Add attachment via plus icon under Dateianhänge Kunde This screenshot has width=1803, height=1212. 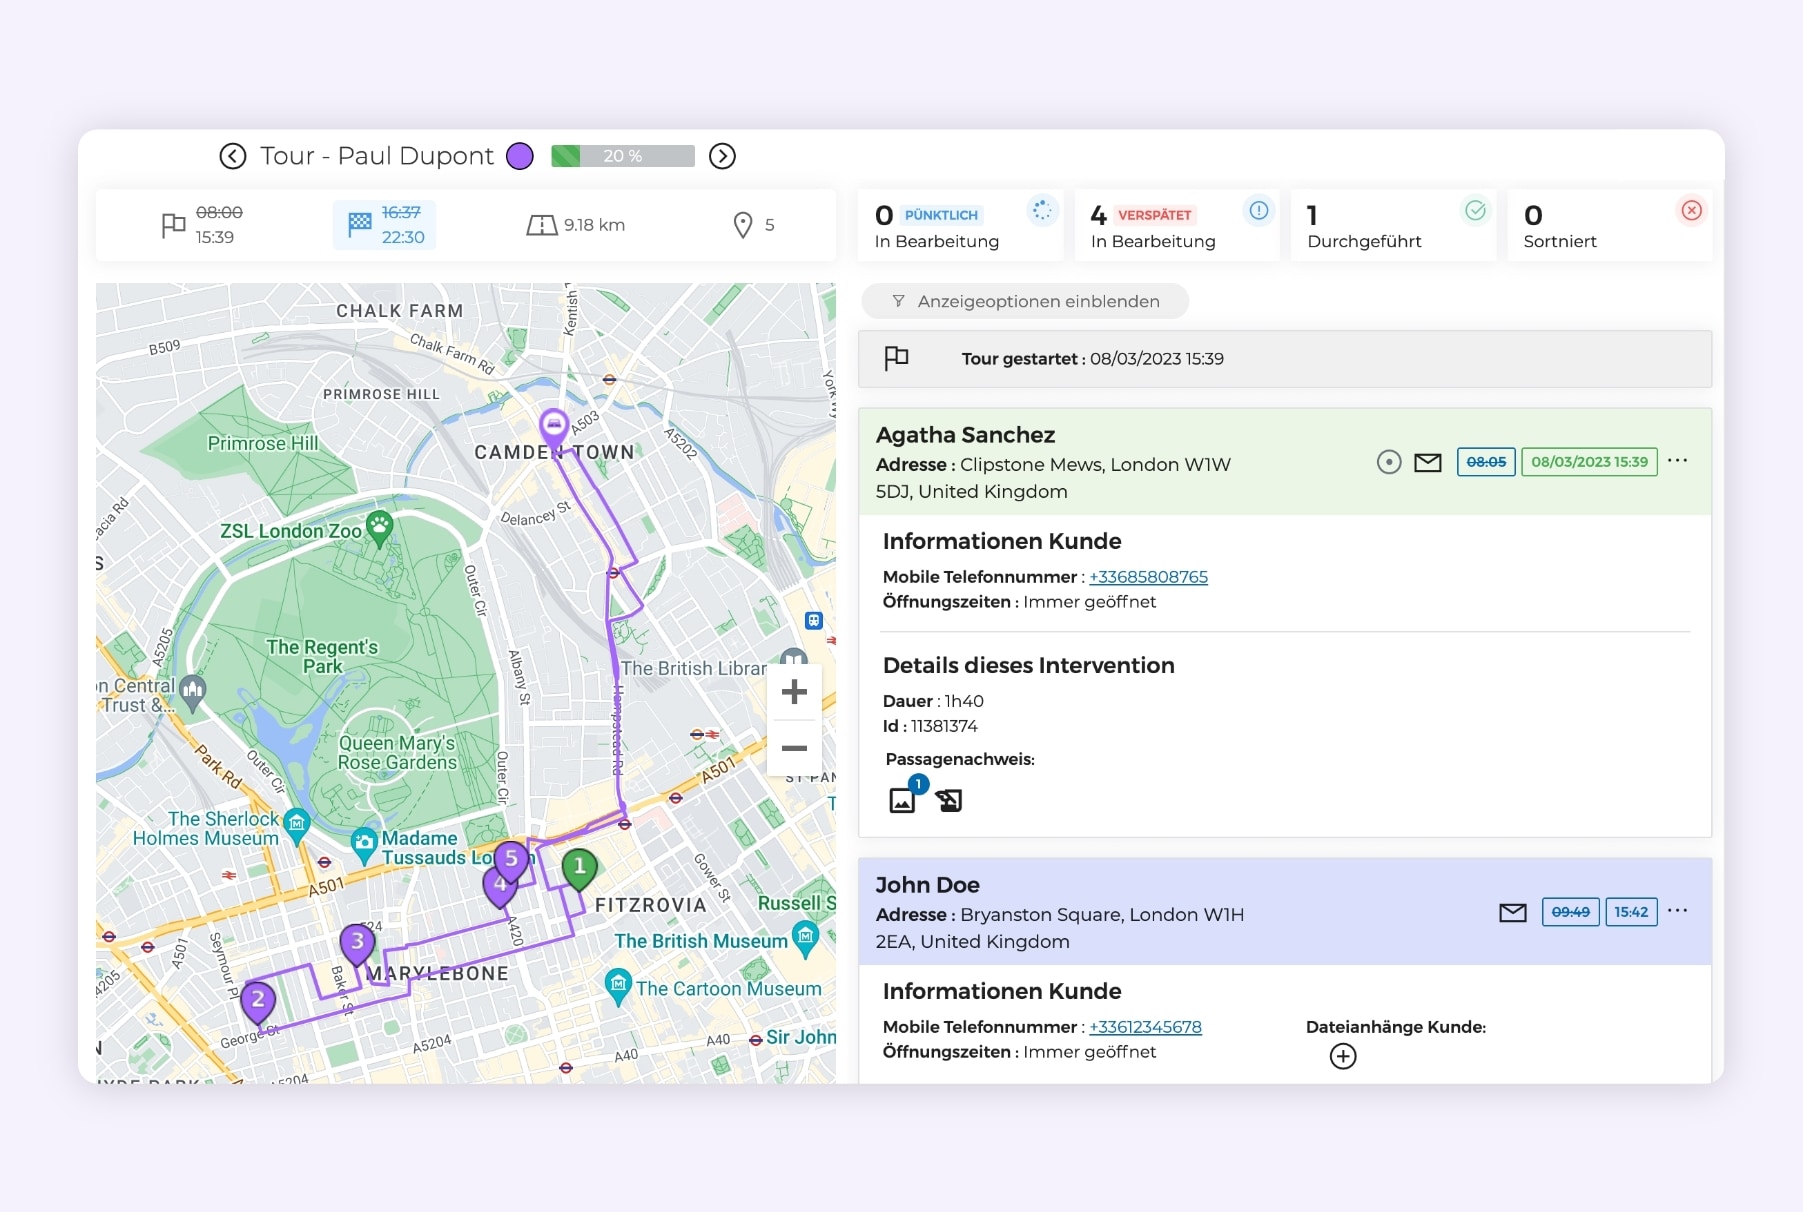[1343, 1056]
